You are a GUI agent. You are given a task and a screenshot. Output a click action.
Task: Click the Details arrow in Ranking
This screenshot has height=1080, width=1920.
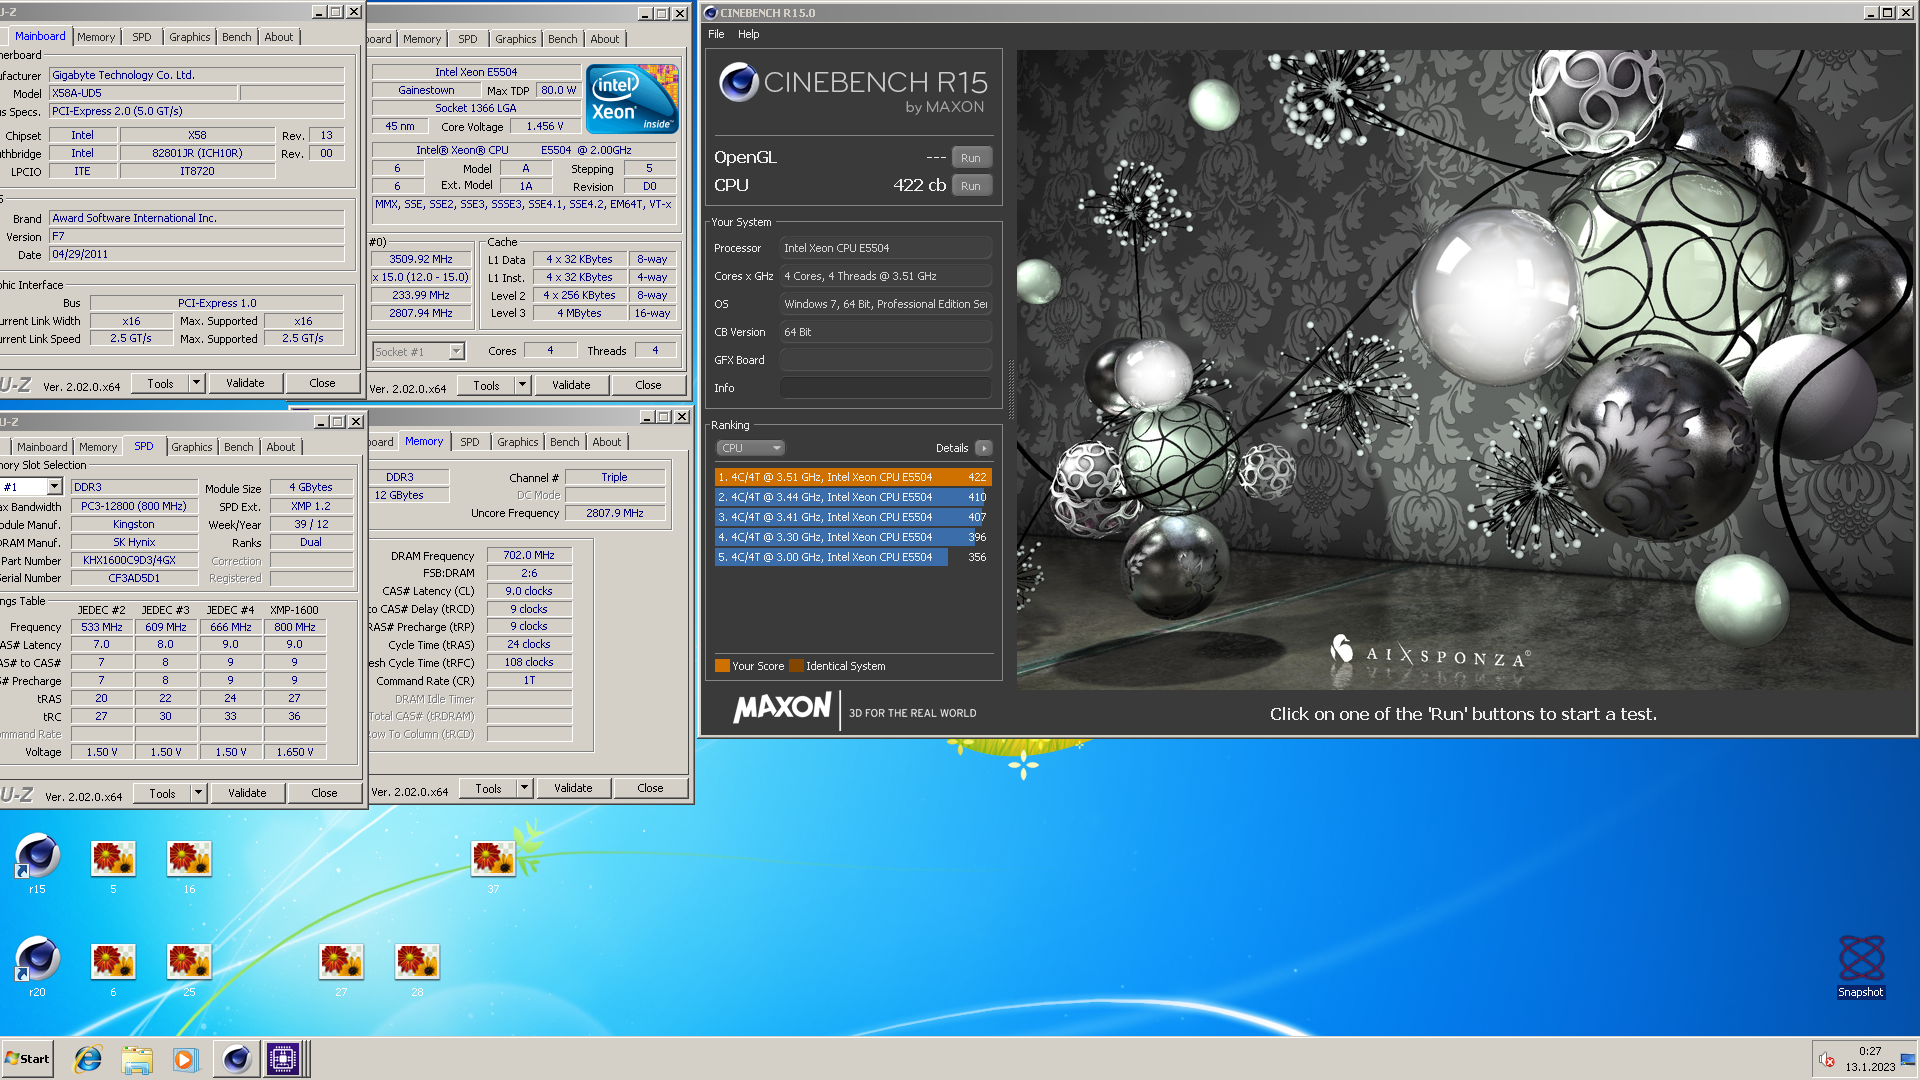point(984,448)
